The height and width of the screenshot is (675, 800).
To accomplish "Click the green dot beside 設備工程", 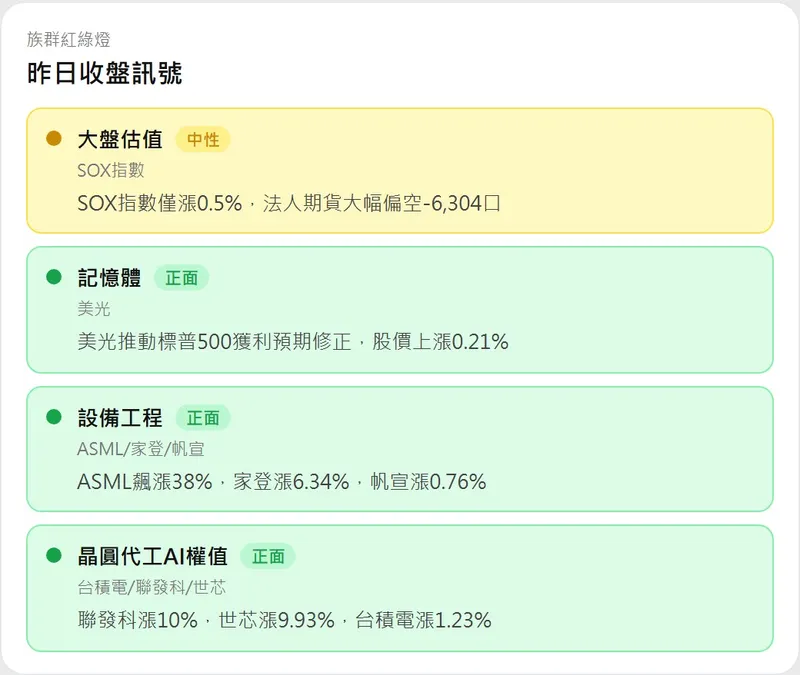I will click(x=55, y=416).
